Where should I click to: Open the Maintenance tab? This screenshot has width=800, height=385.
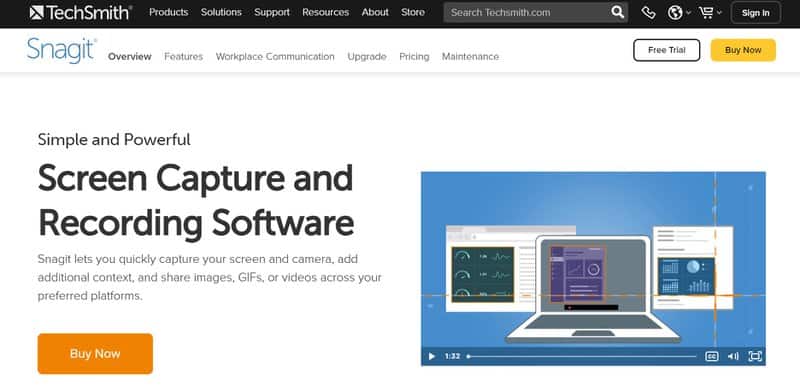tap(470, 57)
